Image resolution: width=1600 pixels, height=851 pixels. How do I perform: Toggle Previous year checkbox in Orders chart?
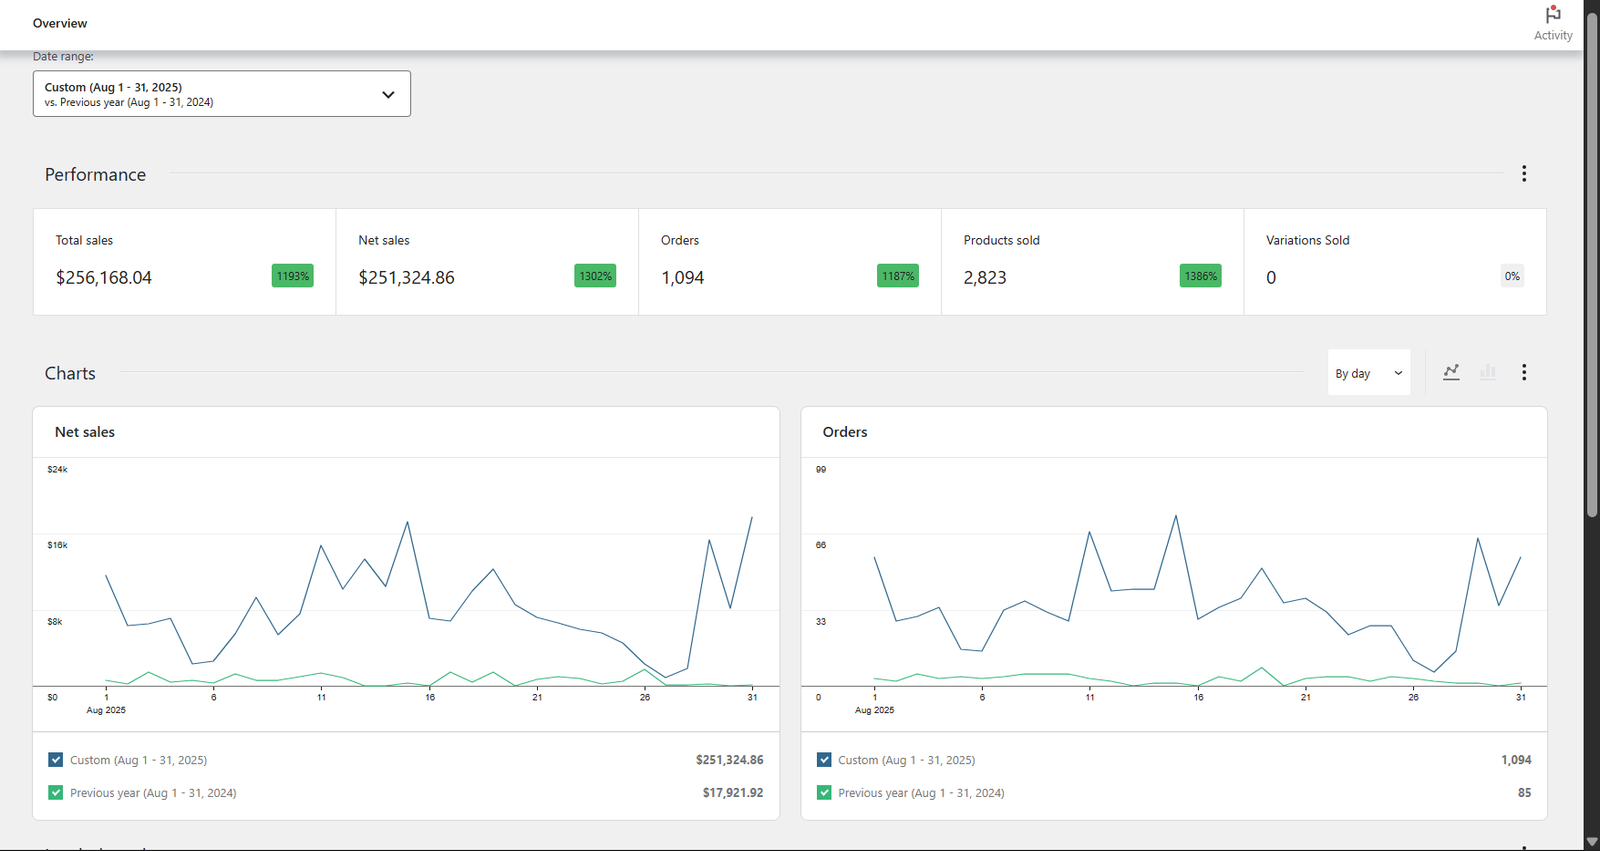click(x=824, y=793)
